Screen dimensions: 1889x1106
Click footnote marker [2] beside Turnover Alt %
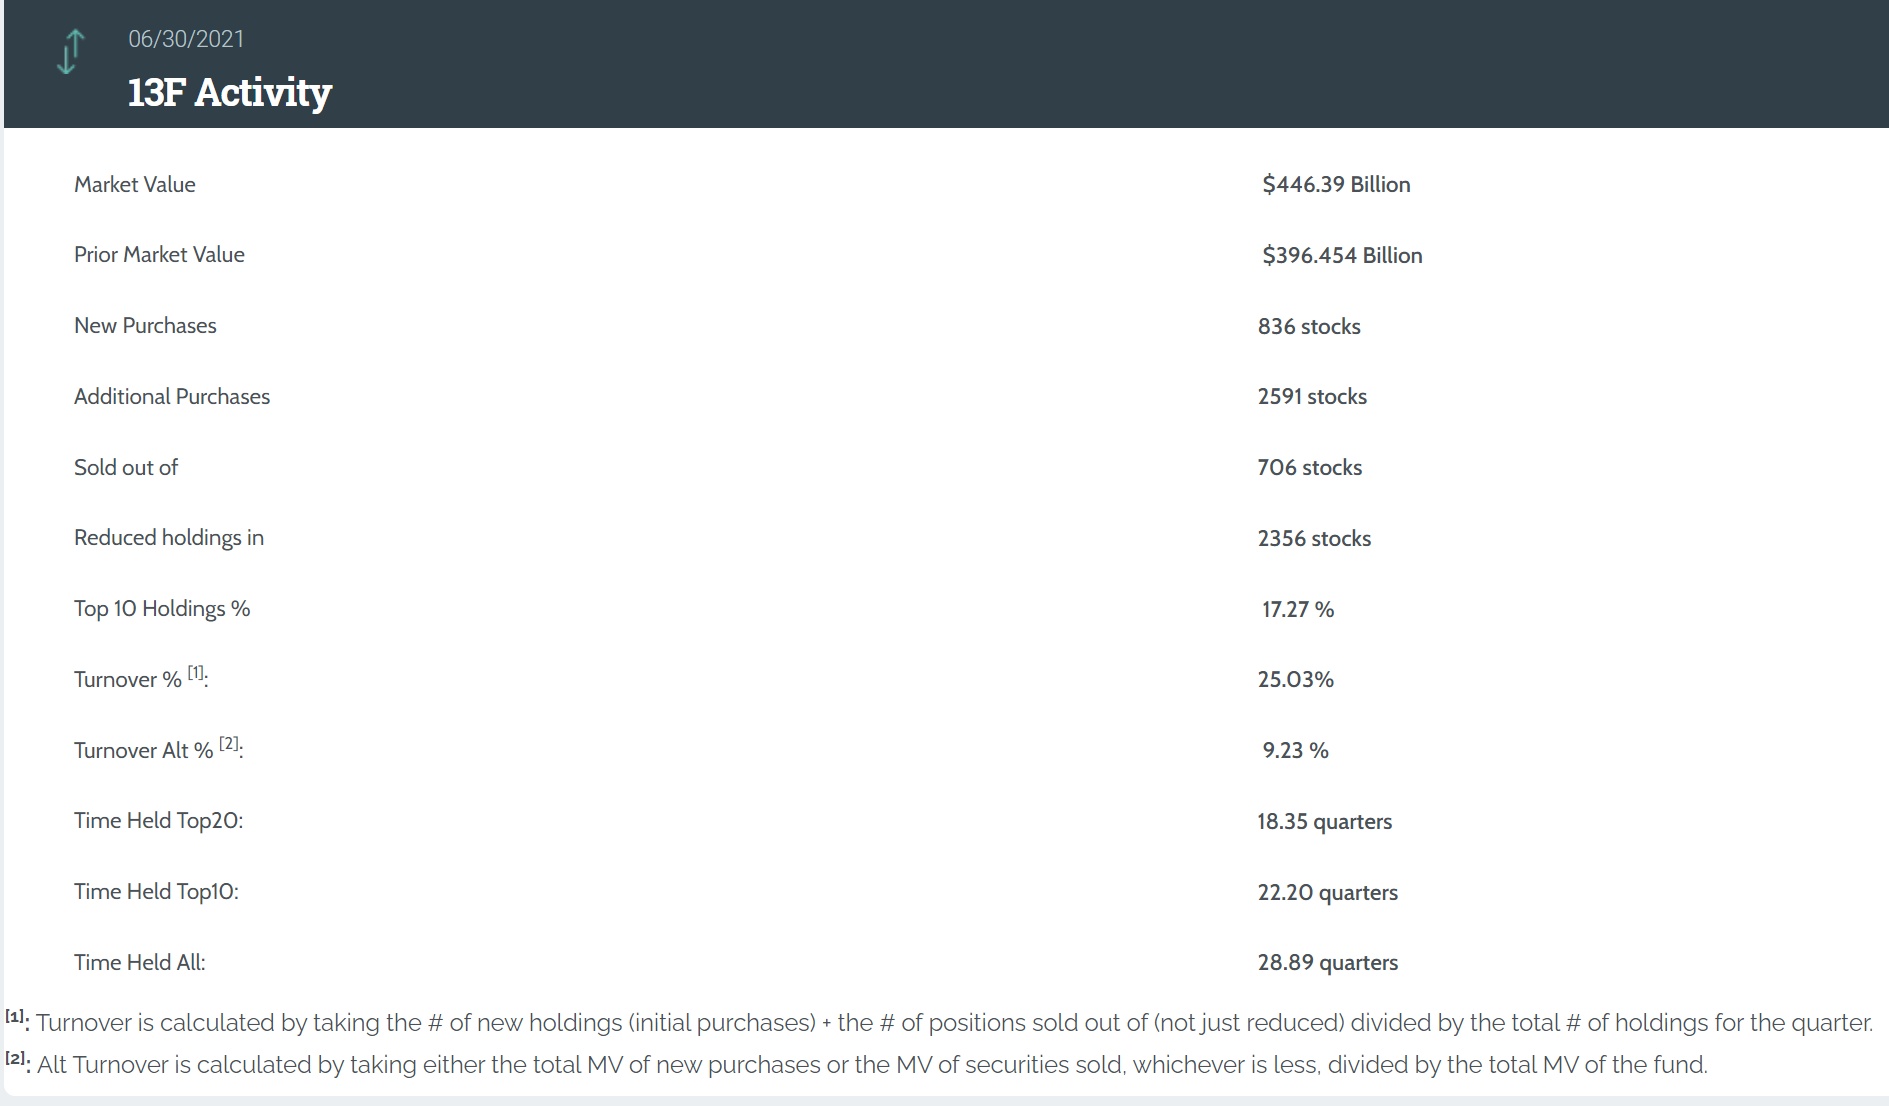pos(229,744)
